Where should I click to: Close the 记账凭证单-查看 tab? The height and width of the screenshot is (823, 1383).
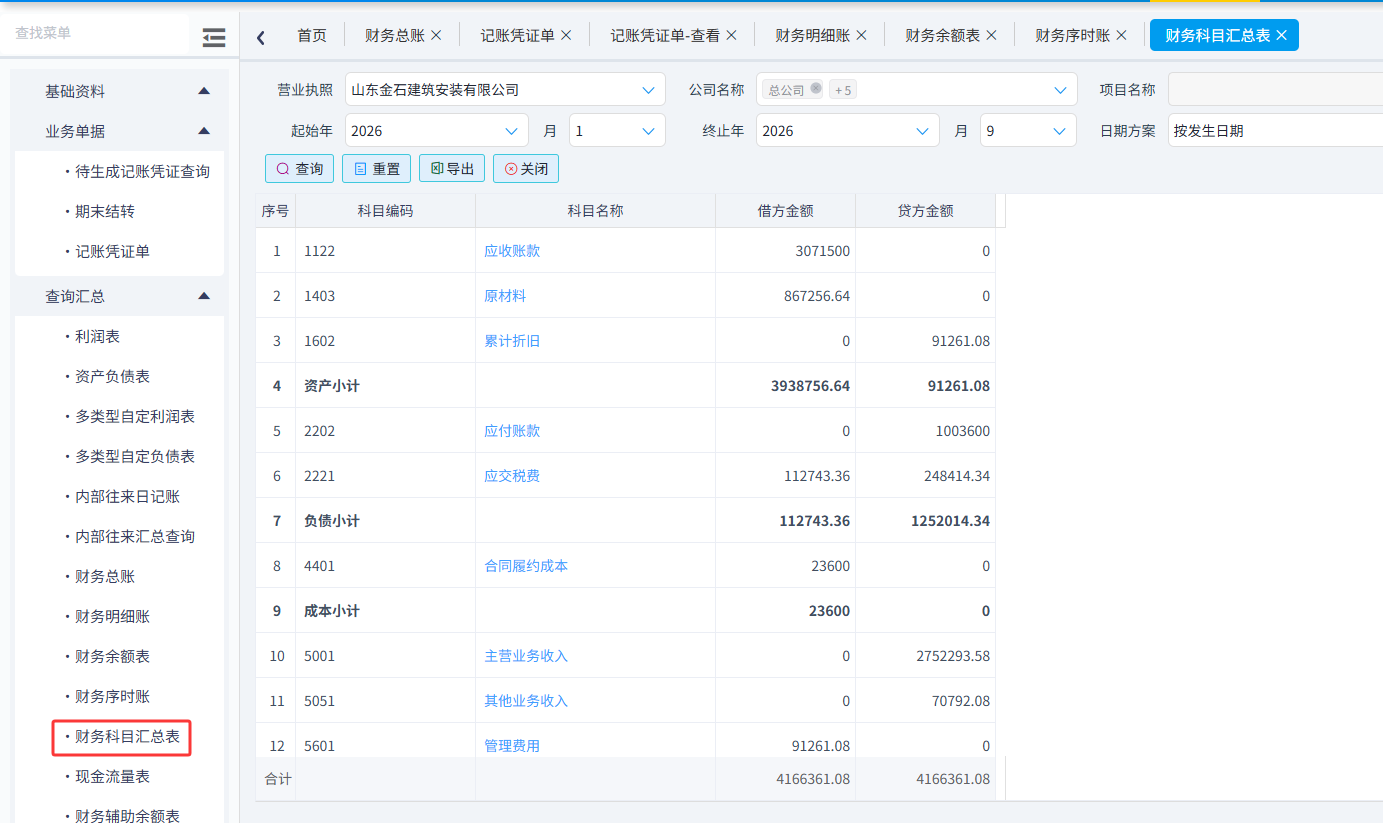pos(731,35)
